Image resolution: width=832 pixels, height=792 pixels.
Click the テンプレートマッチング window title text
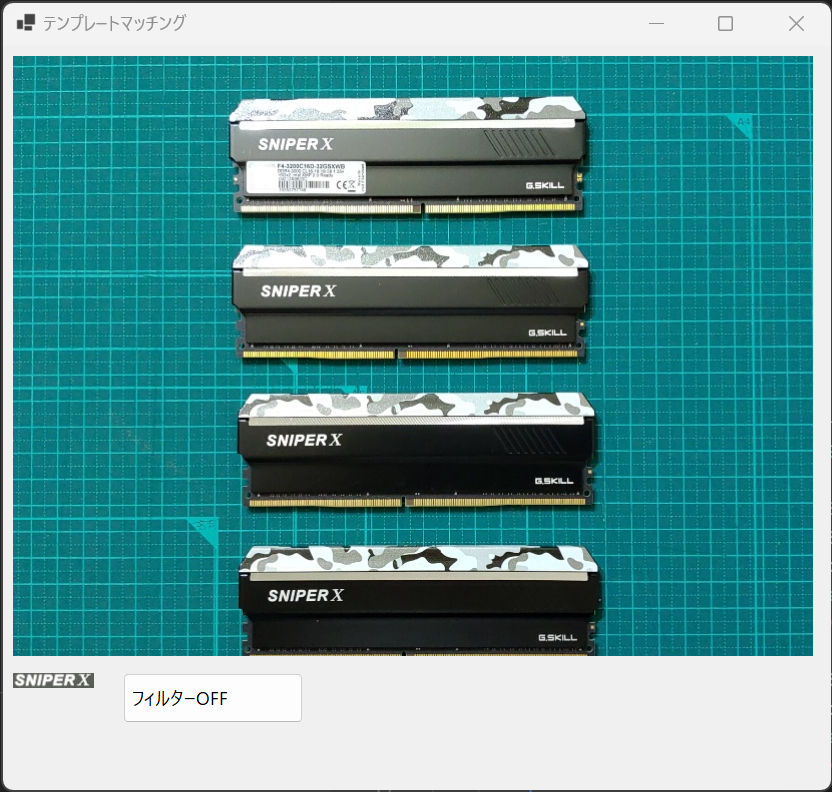point(114,23)
